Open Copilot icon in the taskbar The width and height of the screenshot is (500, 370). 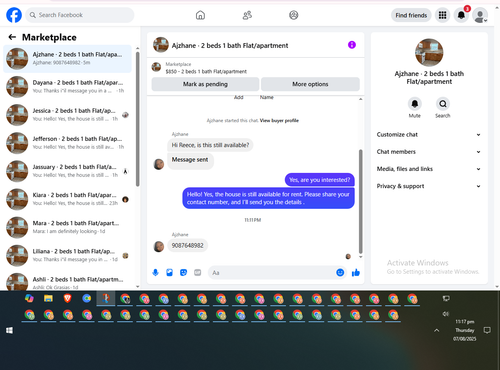click(29, 298)
